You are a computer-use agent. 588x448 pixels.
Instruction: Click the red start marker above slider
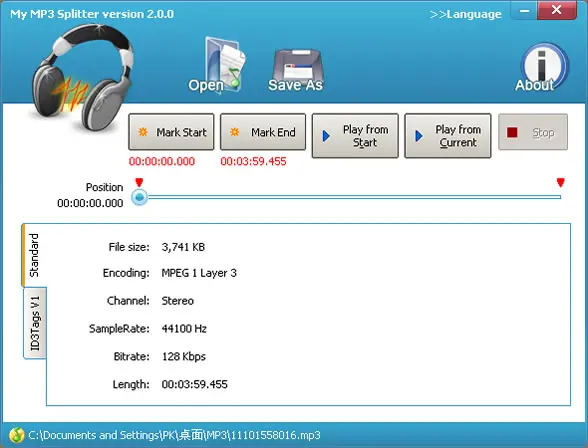[x=139, y=182]
